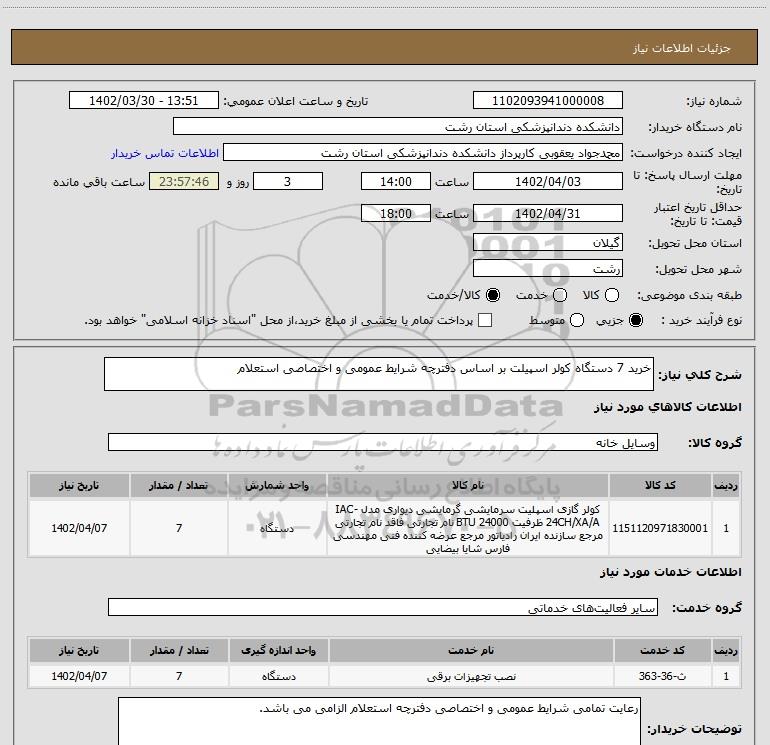Select the کالا radio button
770x745 pixels.
(612, 295)
